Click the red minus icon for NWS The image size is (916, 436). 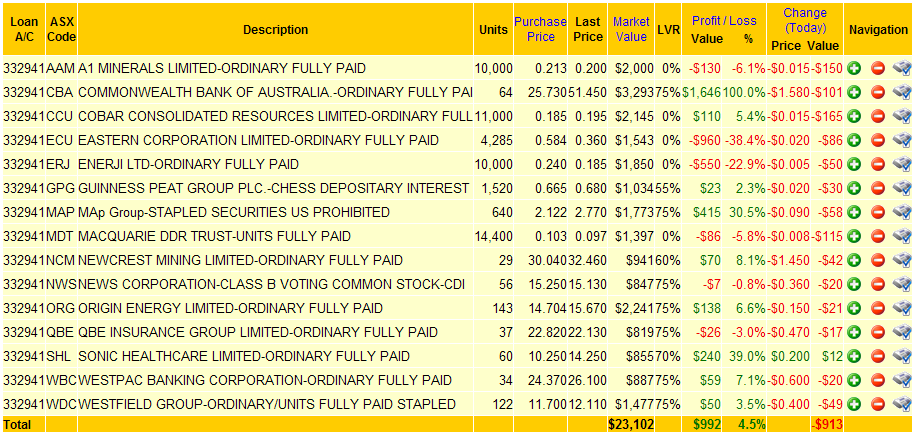pos(878,285)
